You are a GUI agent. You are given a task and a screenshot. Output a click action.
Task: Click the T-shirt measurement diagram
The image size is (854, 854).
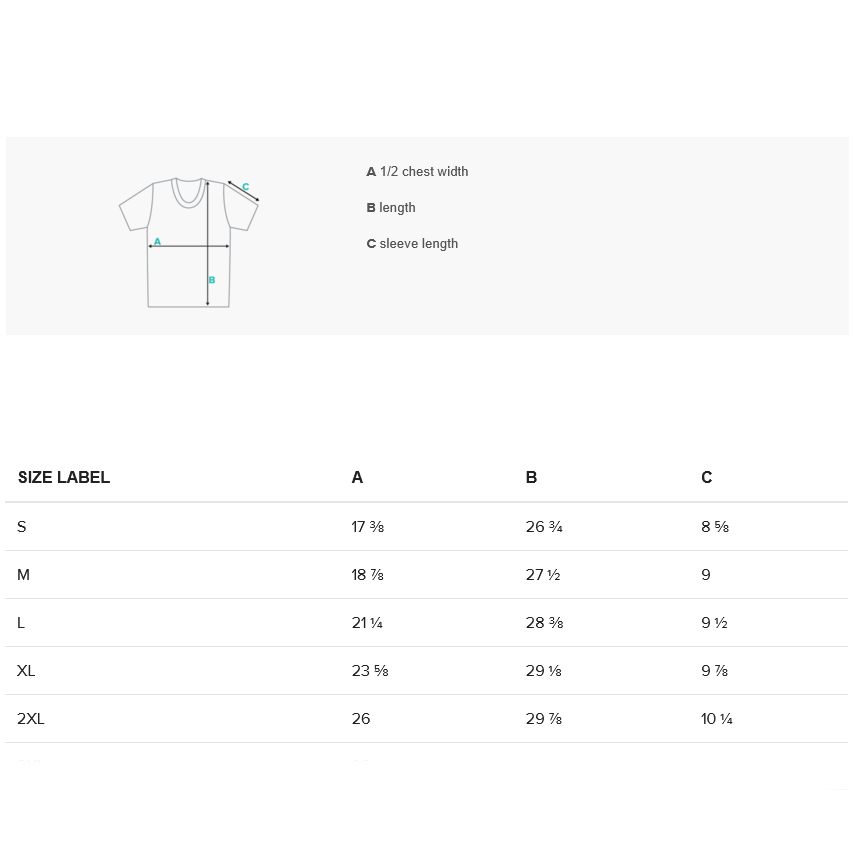(x=189, y=241)
